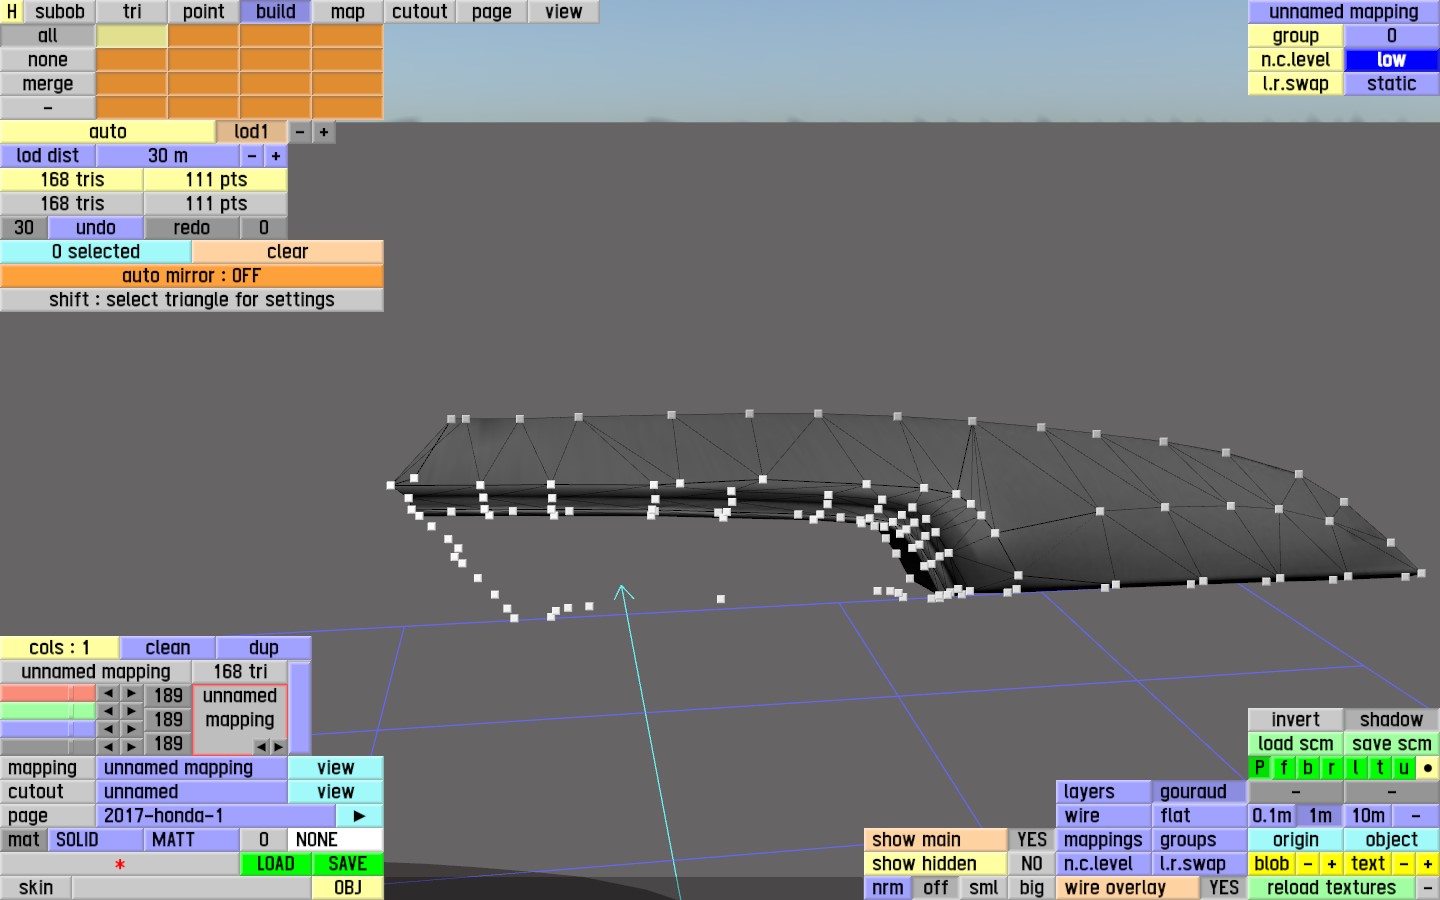The height and width of the screenshot is (900, 1440).
Task: Increase lod dist with its plus button
Action: pos(276,156)
